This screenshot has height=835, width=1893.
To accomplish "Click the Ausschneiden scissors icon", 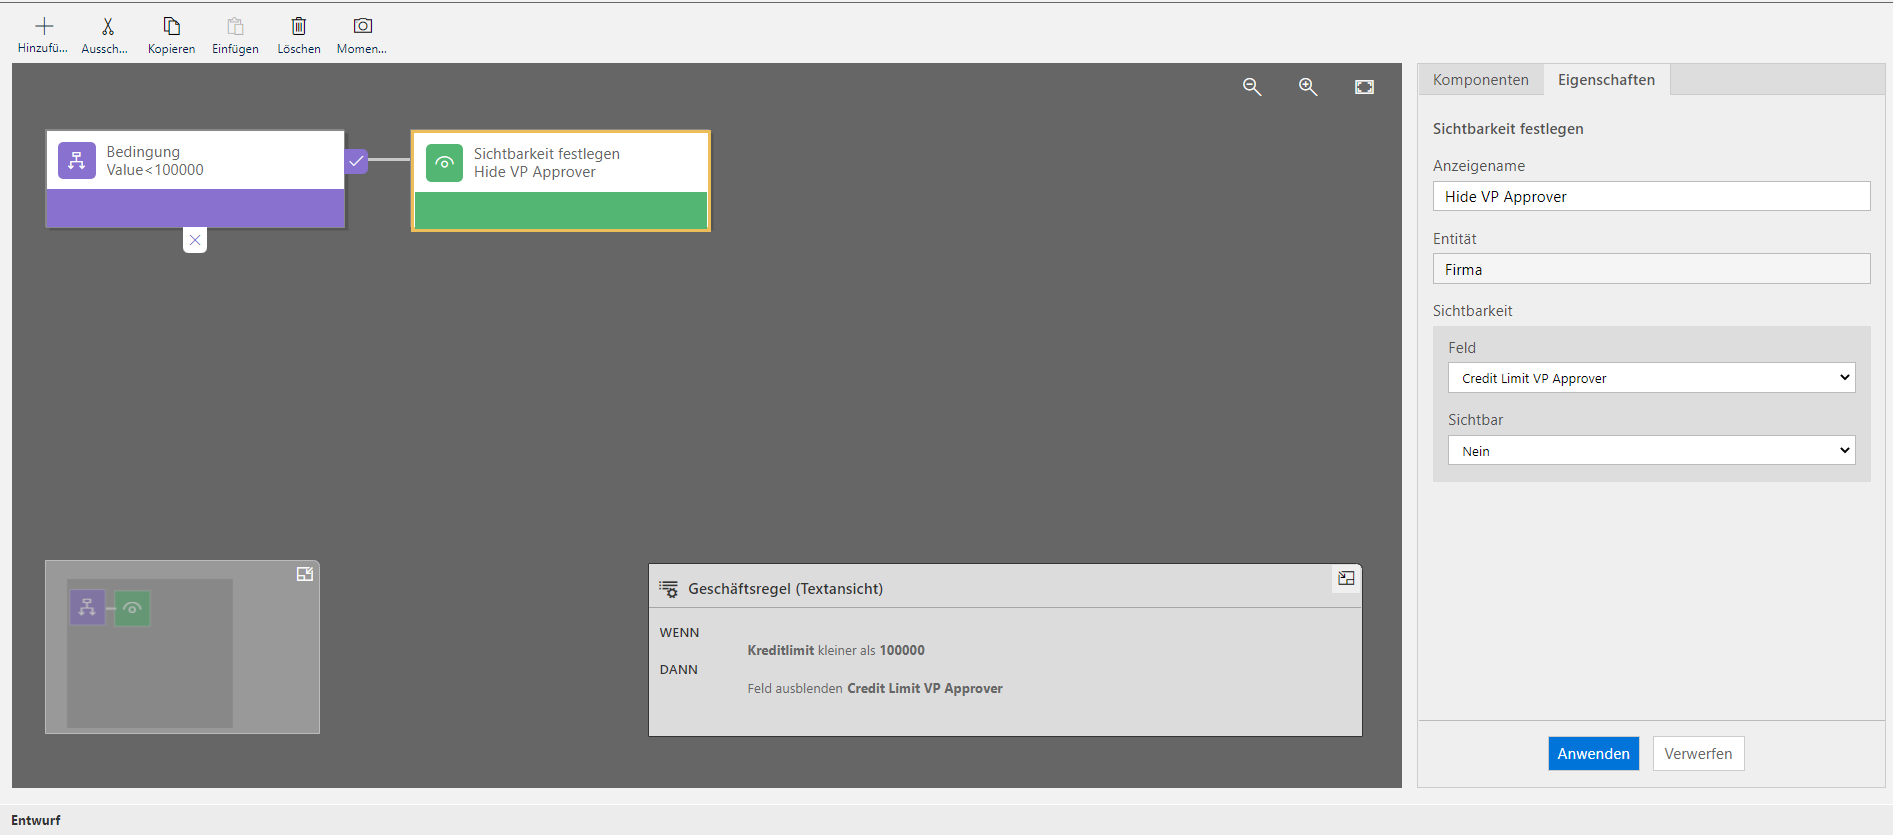I will [x=108, y=26].
